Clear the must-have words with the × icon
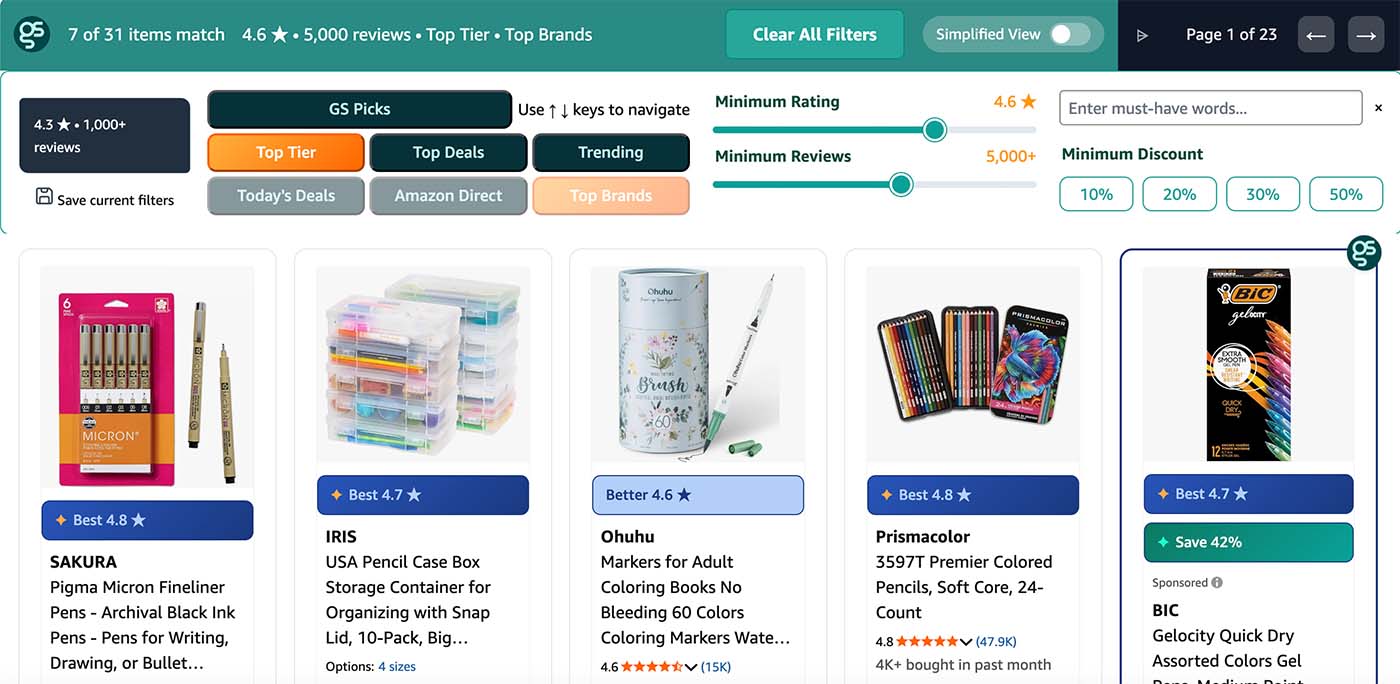Viewport: 1400px width, 684px height. 1378,107
